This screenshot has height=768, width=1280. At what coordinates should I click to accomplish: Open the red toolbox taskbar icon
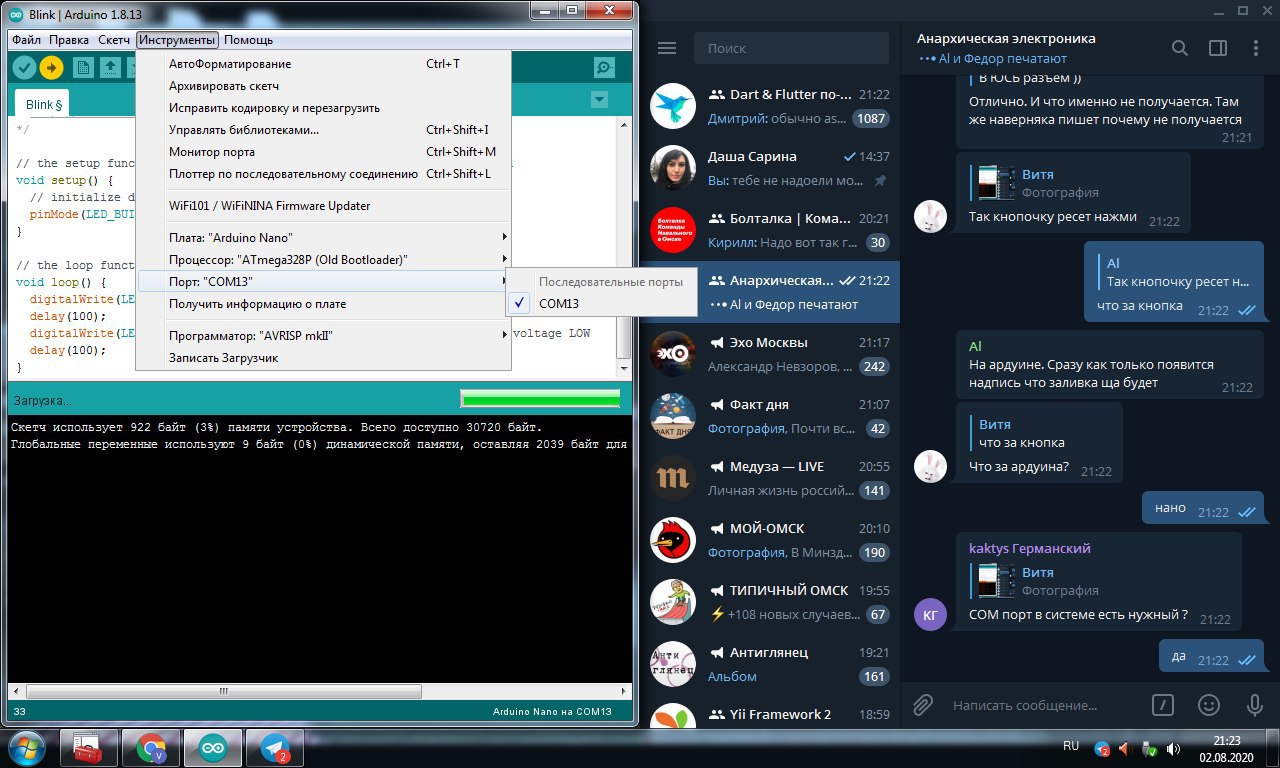88,748
